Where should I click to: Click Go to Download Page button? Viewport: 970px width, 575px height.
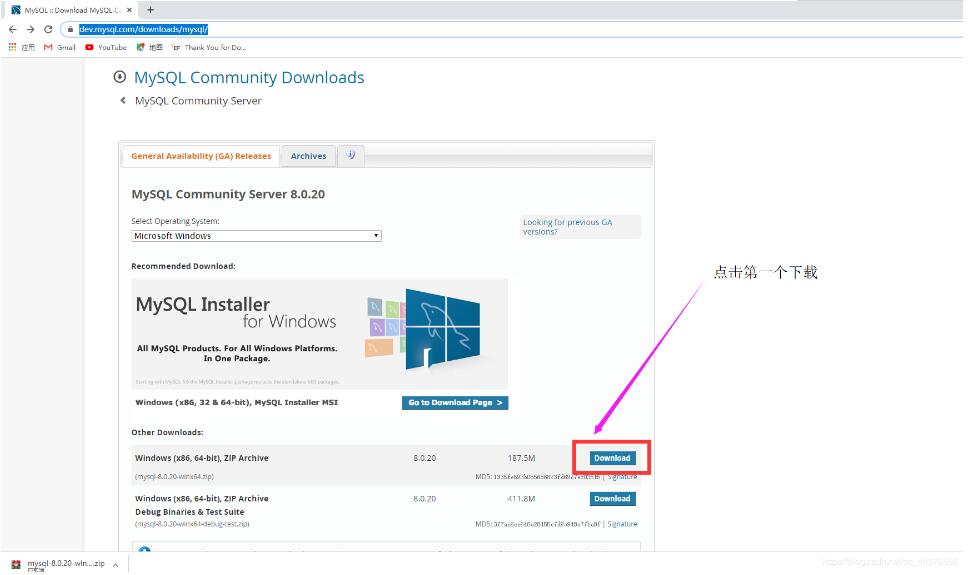[455, 403]
